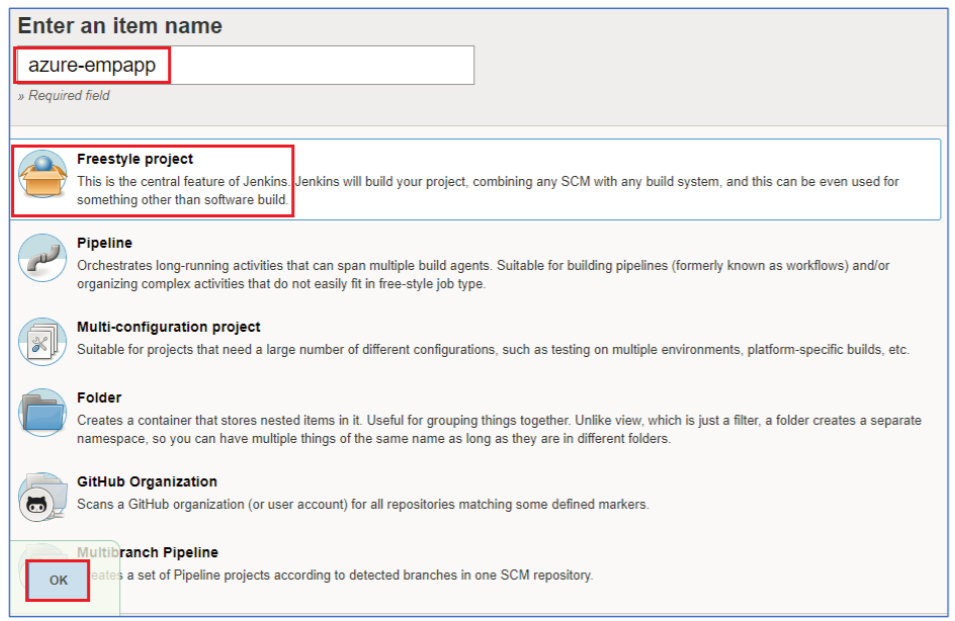
Task: Select the Multi-configuration project title
Action: coord(169,327)
